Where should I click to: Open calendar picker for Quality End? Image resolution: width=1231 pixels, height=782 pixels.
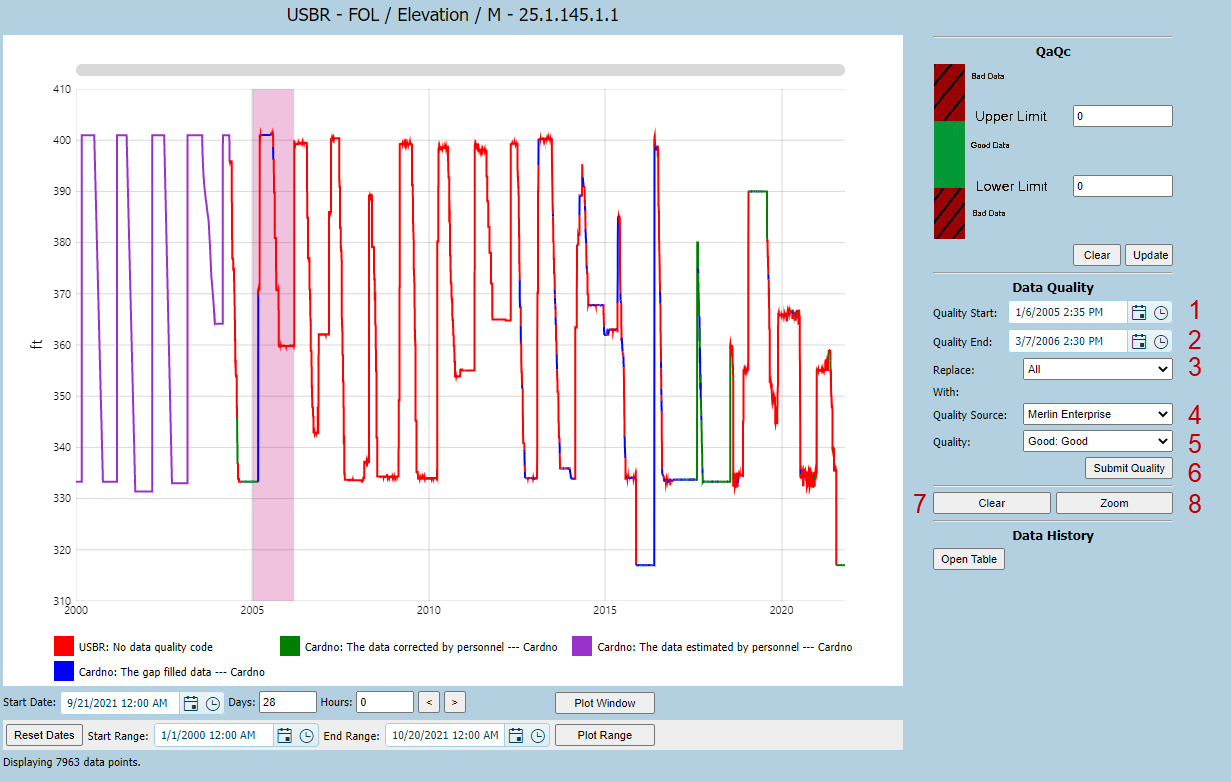pyautogui.click(x=1138, y=341)
